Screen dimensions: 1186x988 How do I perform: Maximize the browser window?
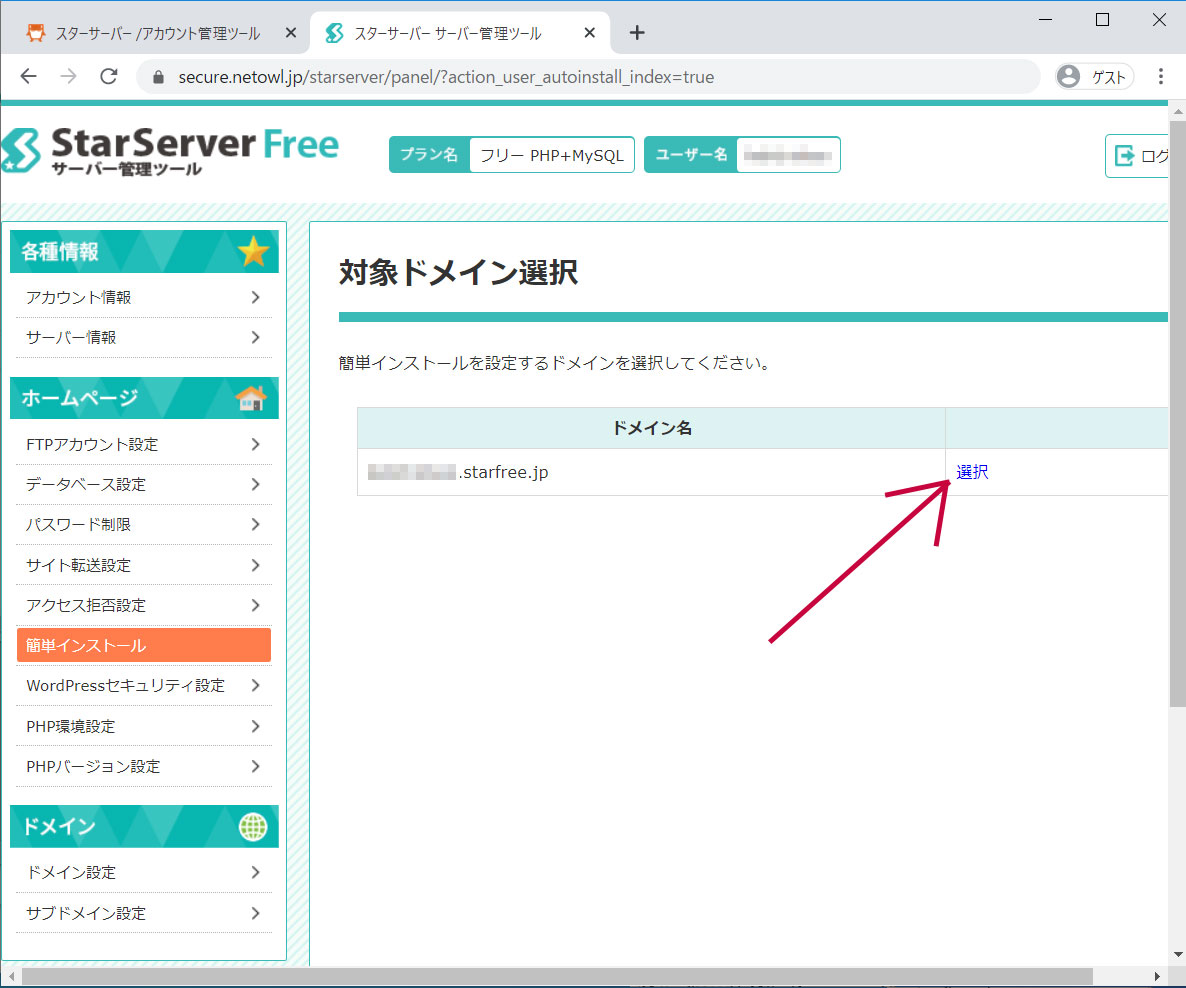pos(1102,20)
